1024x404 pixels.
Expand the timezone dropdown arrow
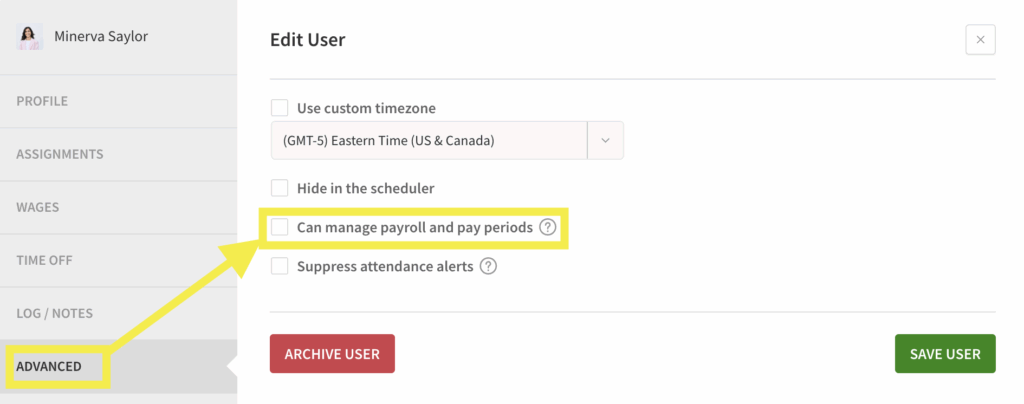pos(605,141)
